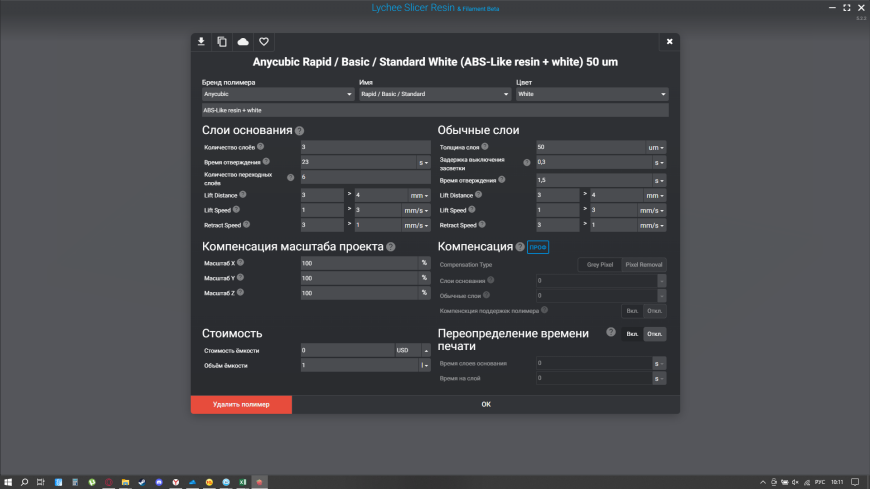Show help for Масштаб X
Screen dimensions: 870x489
pos(240,263)
